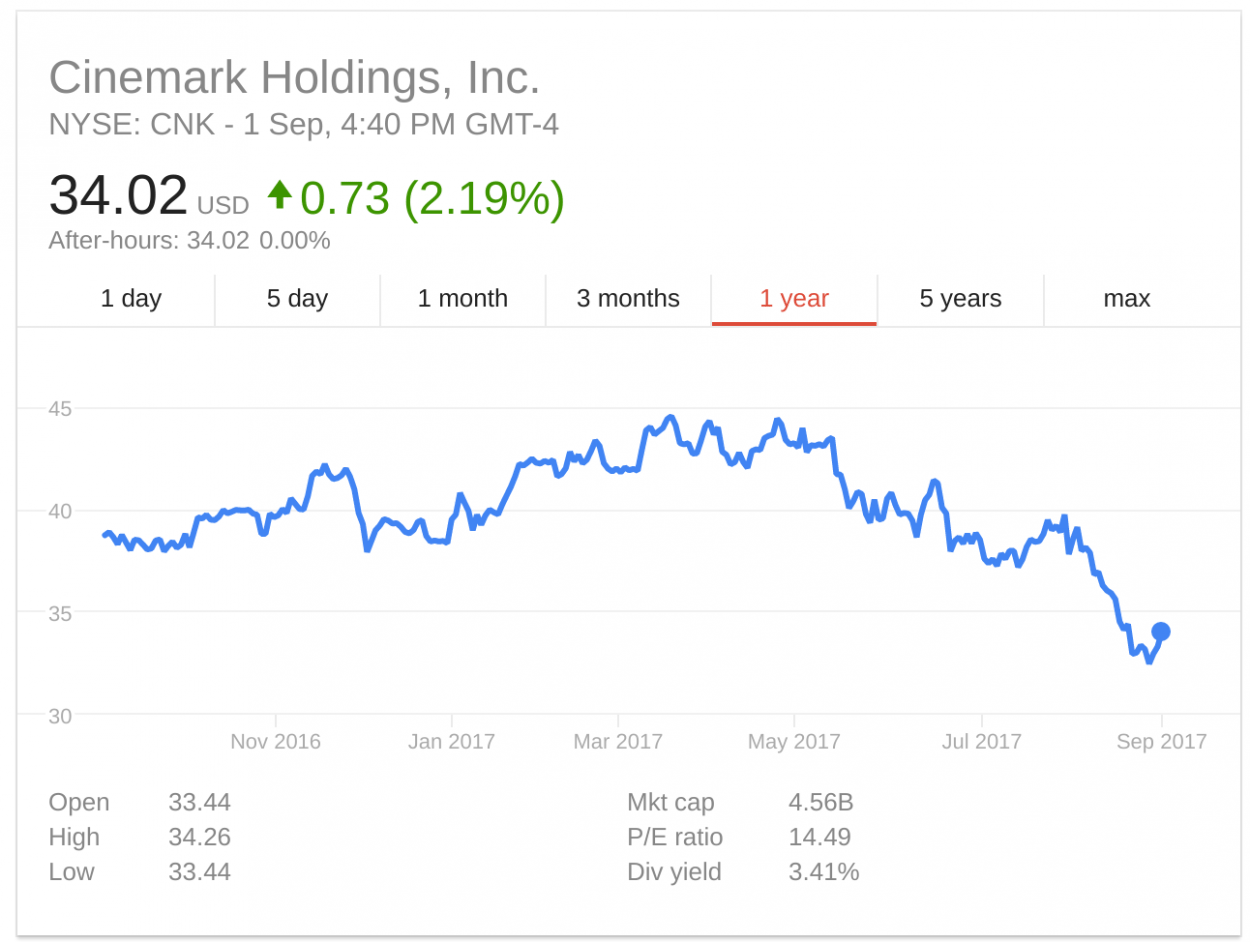Open the 1 month price chart
This screenshot has height=942, width=1250.
462,298
